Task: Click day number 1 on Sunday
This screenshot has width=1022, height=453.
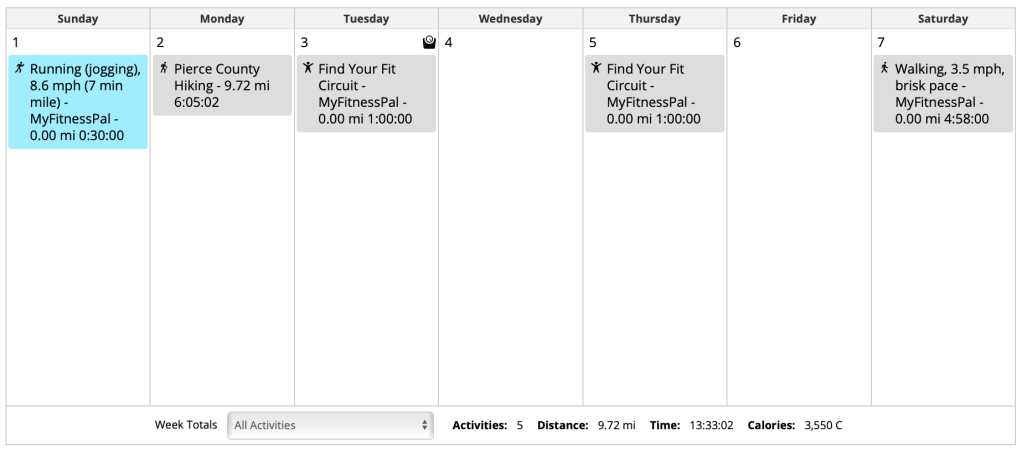Action: [x=16, y=42]
